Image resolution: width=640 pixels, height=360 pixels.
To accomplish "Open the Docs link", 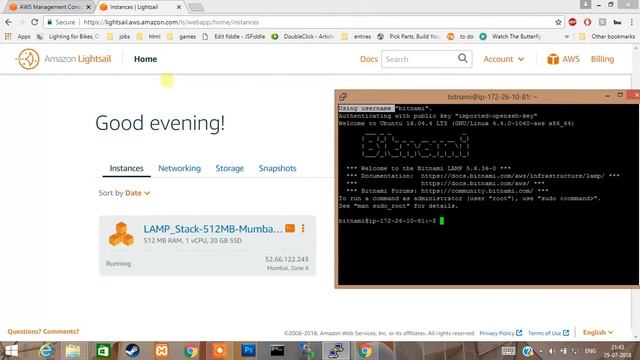I will click(369, 59).
